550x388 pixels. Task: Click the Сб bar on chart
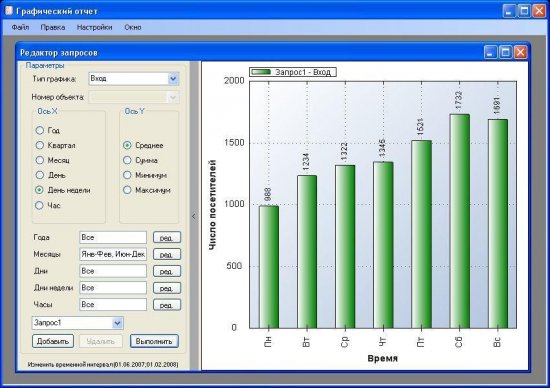[x=460, y=221]
